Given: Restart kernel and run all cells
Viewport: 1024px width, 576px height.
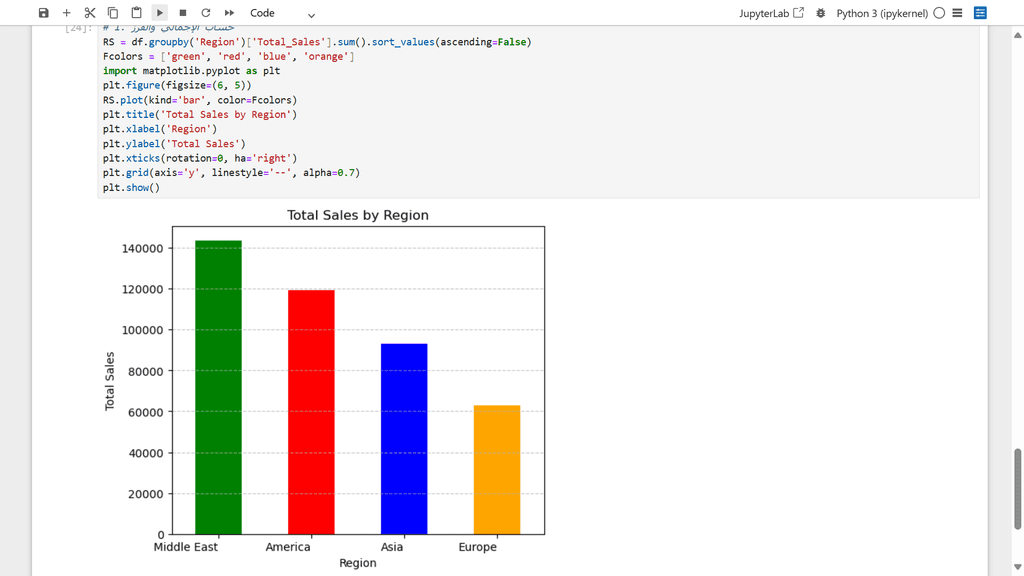Looking at the screenshot, I should click(x=229, y=13).
